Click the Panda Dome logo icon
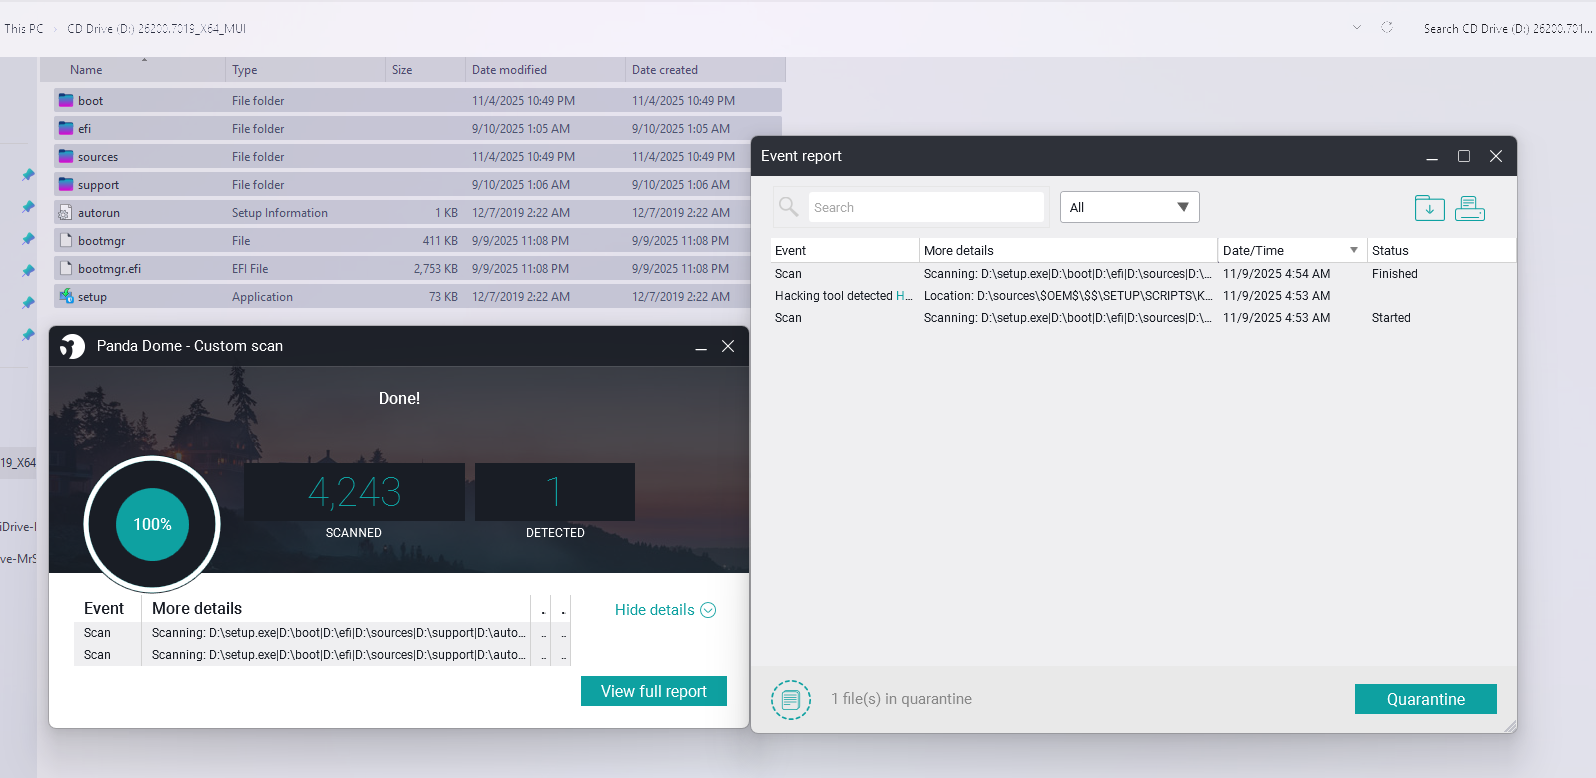1596x778 pixels. coord(72,346)
